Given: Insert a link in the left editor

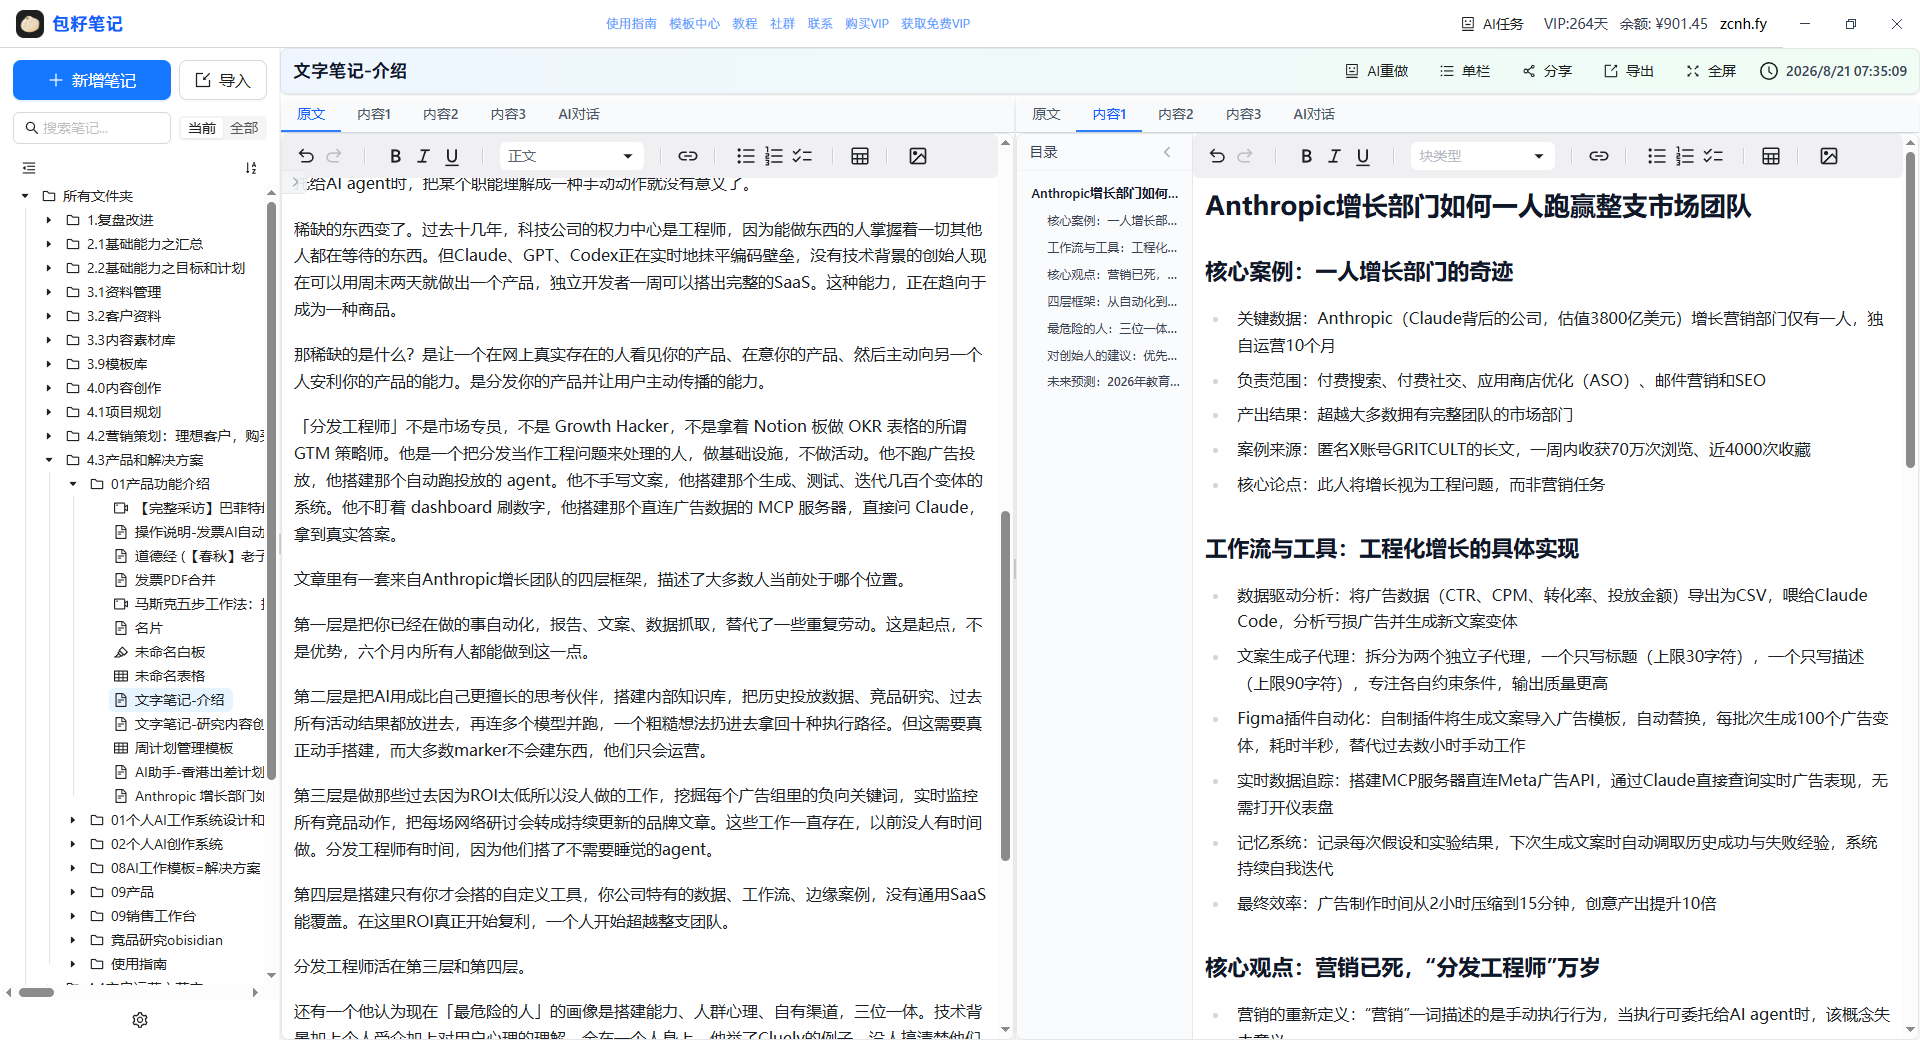Looking at the screenshot, I should tap(688, 156).
